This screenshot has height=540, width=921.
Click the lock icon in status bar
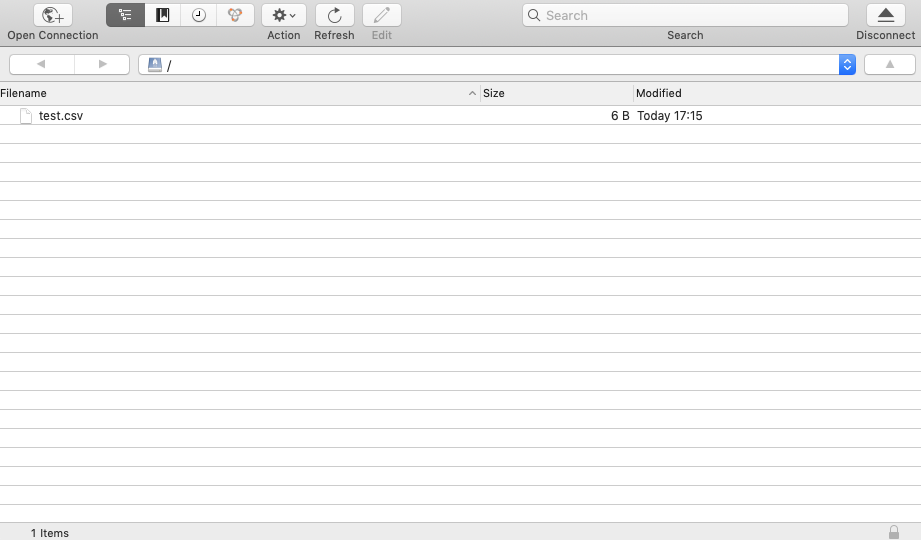(x=893, y=532)
